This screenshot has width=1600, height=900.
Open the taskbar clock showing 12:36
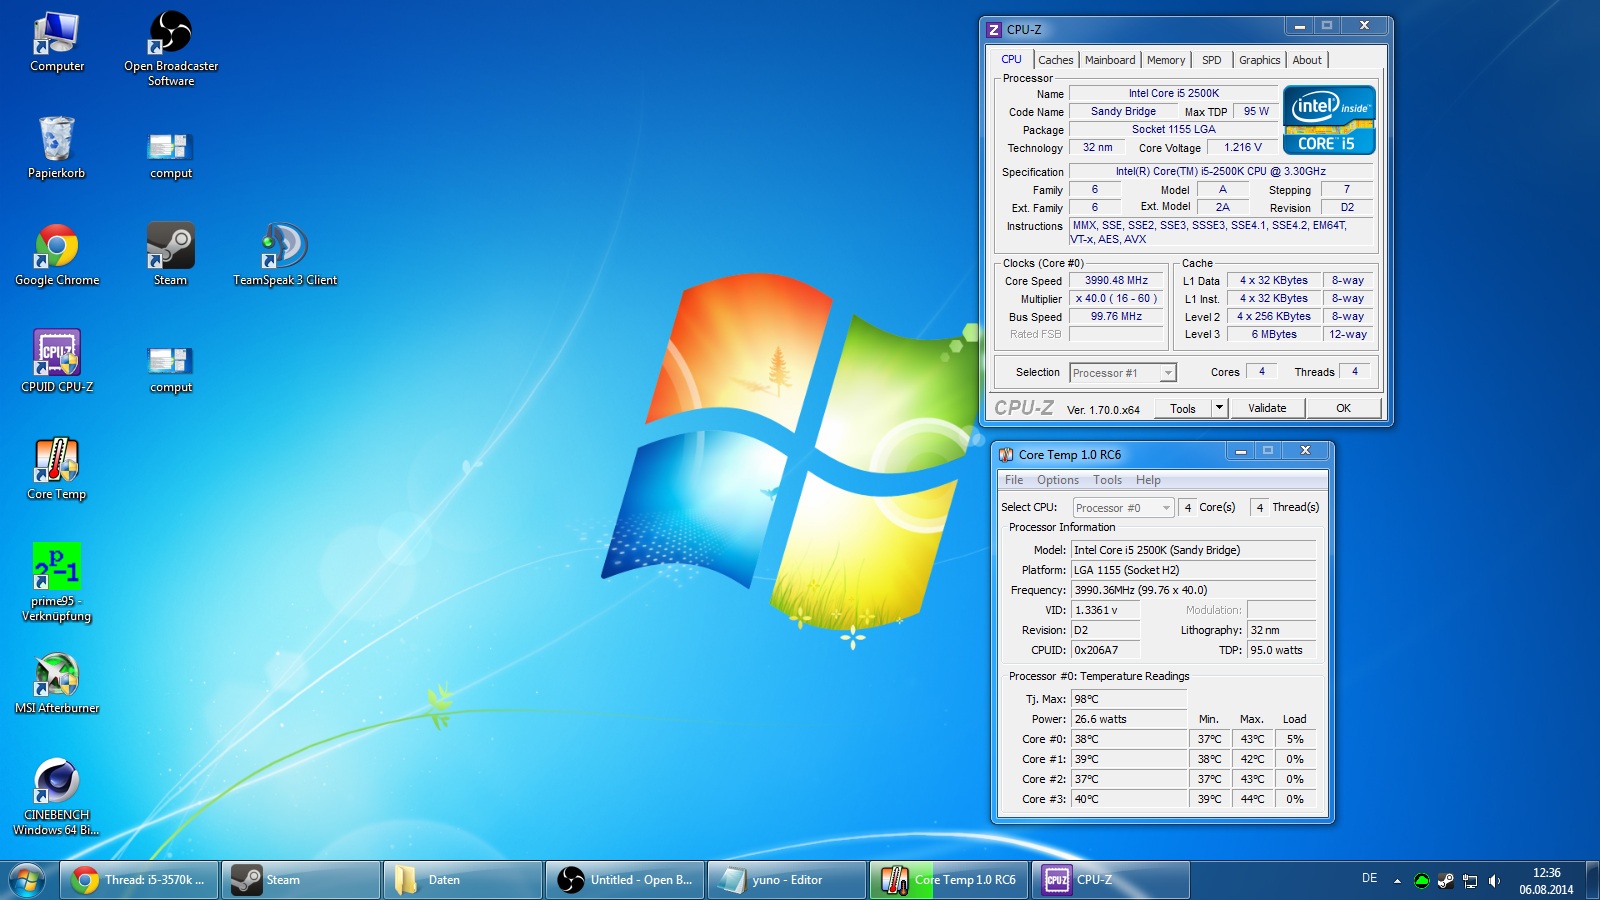click(1546, 881)
